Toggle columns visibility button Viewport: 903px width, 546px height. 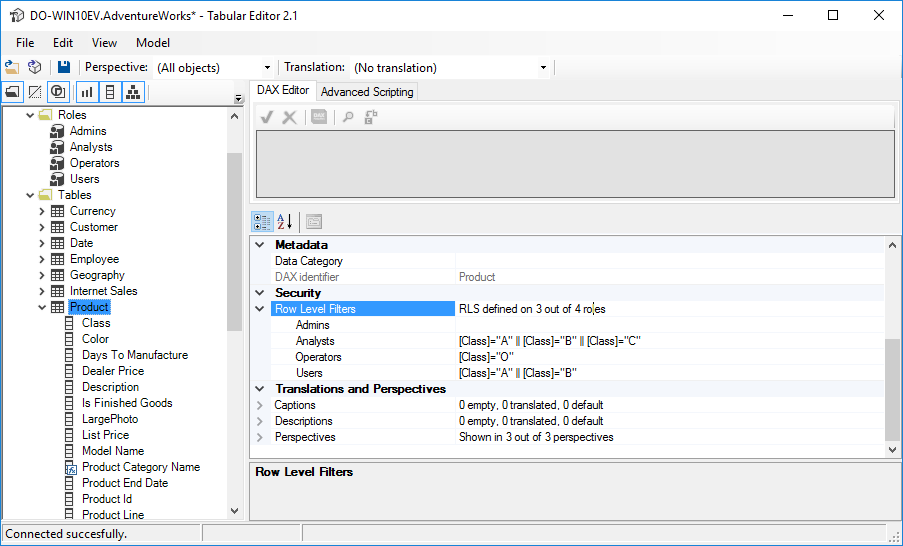point(111,92)
